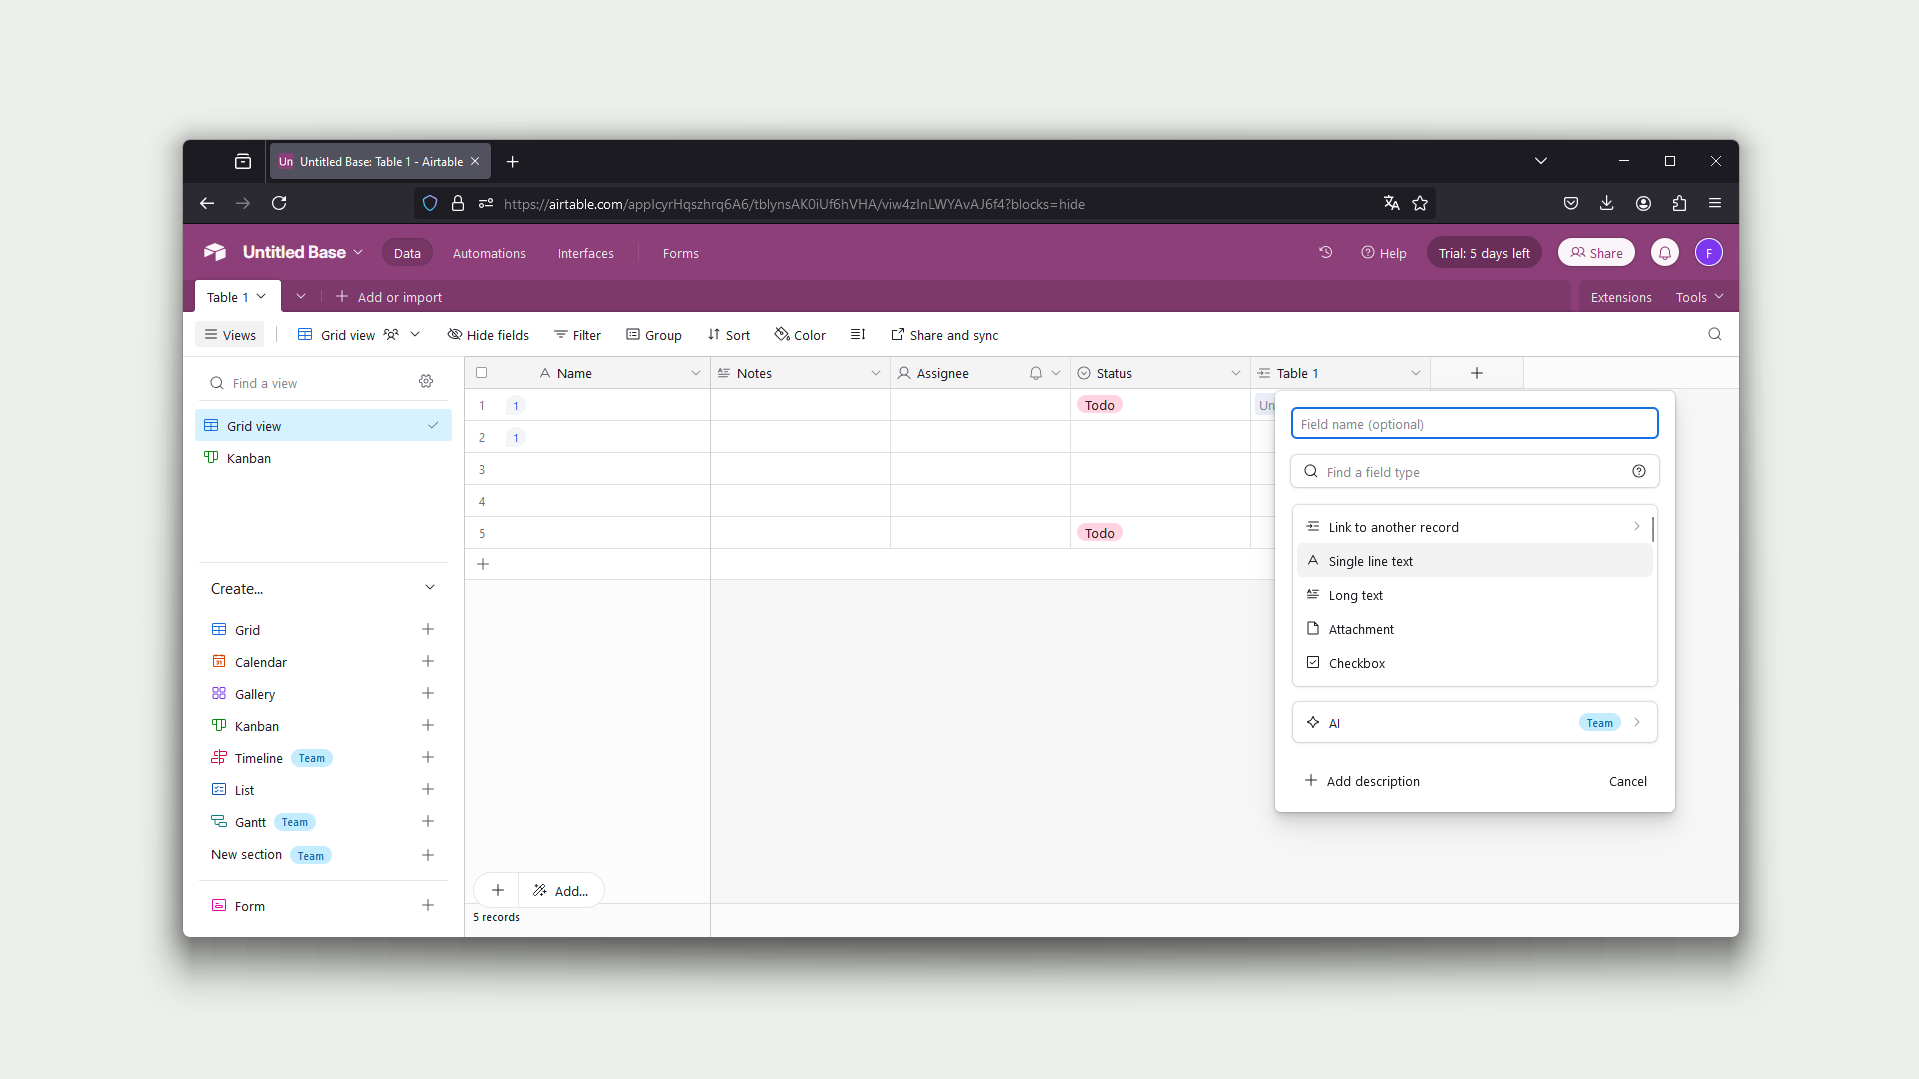Click Todo status pill in row 1
Viewport: 1919px width, 1079px height.
[1100, 405]
